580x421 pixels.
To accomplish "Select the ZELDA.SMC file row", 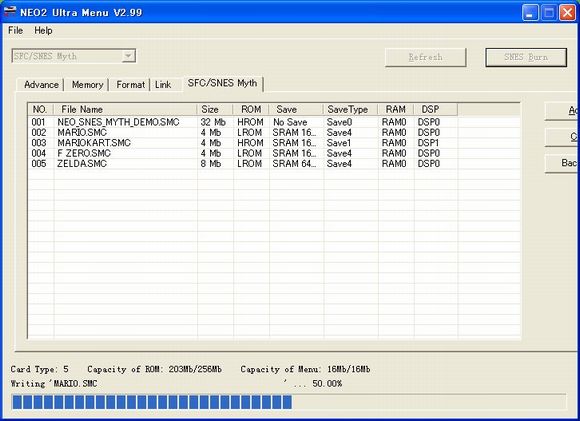I will pos(274,164).
